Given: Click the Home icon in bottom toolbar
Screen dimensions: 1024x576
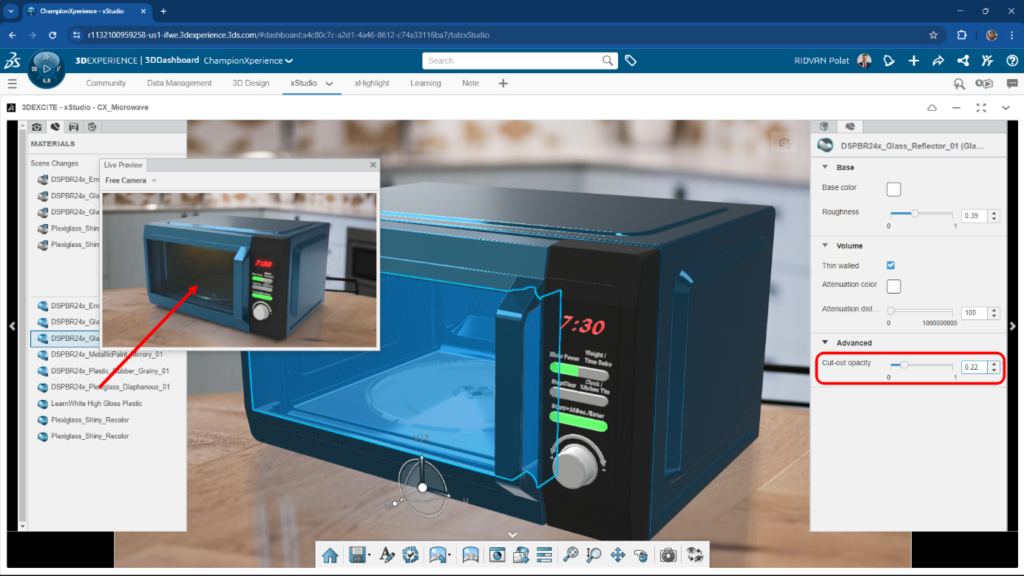Looking at the screenshot, I should pos(330,555).
